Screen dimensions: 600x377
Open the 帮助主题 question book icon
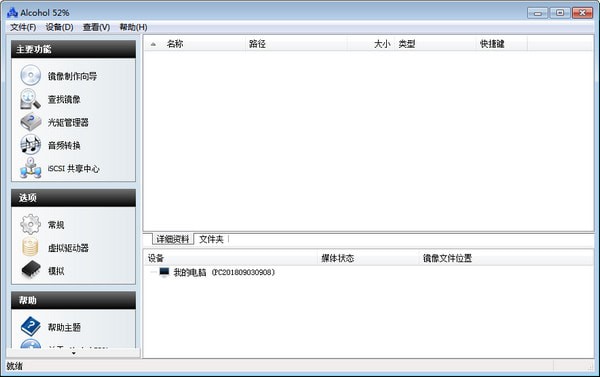[31, 326]
